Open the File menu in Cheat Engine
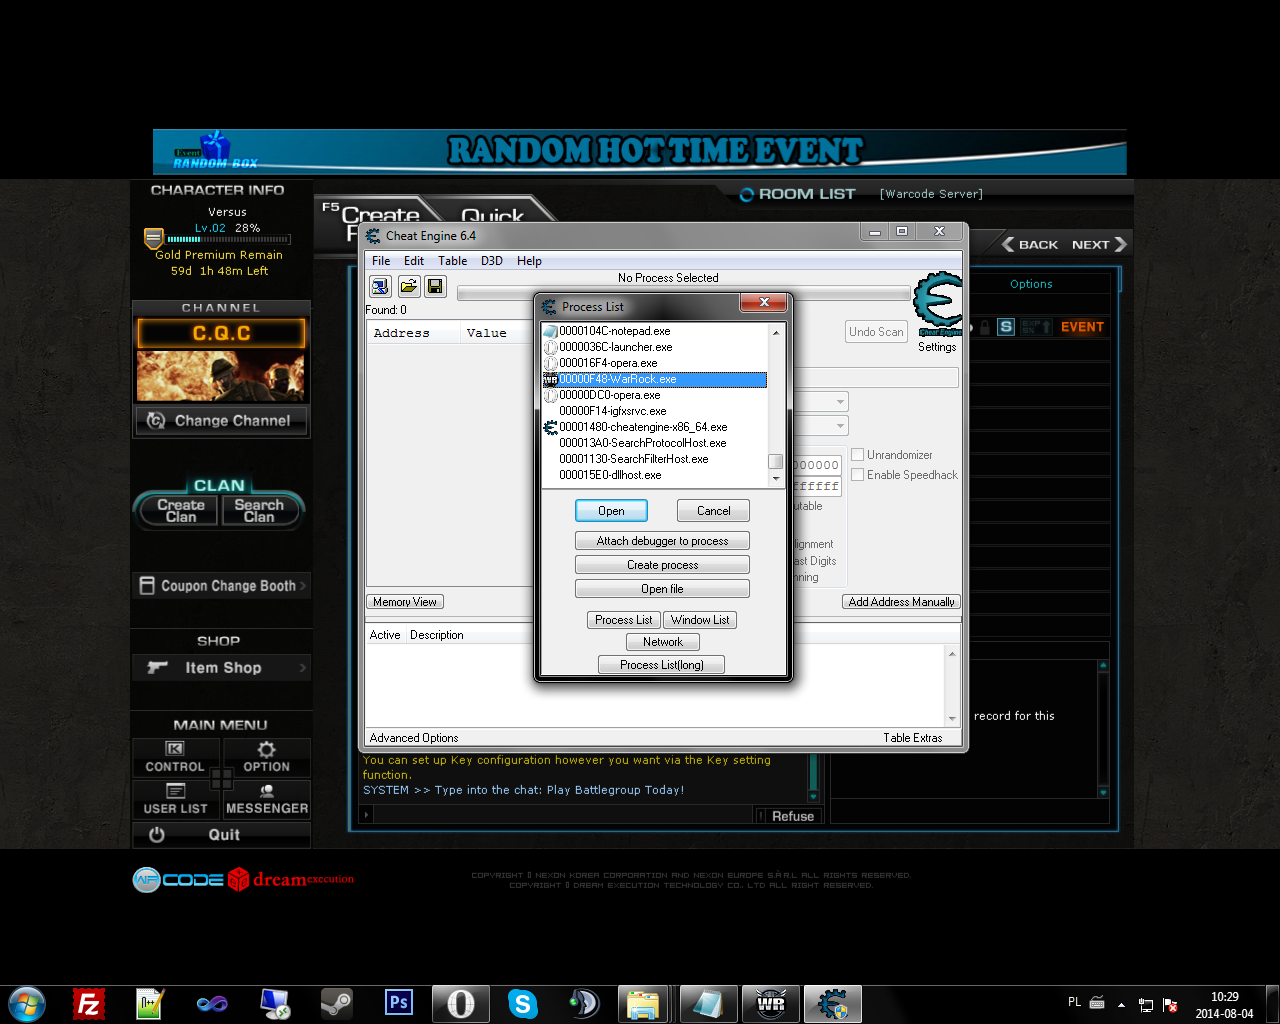1280x1024 pixels. (x=381, y=261)
